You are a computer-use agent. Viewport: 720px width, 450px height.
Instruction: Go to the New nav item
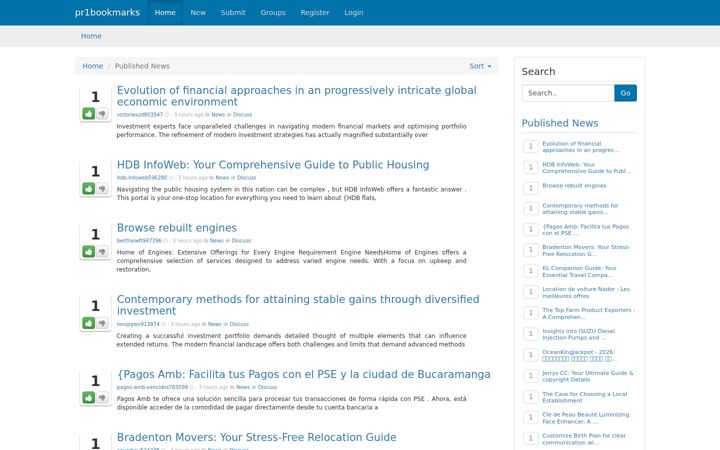198,12
